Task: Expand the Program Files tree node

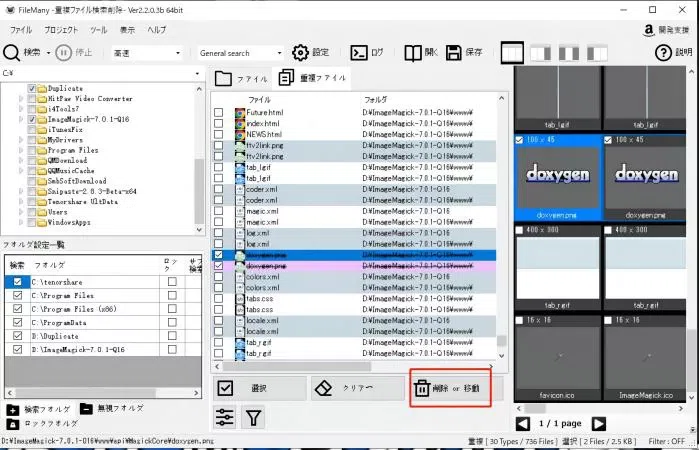Action: 21,150
